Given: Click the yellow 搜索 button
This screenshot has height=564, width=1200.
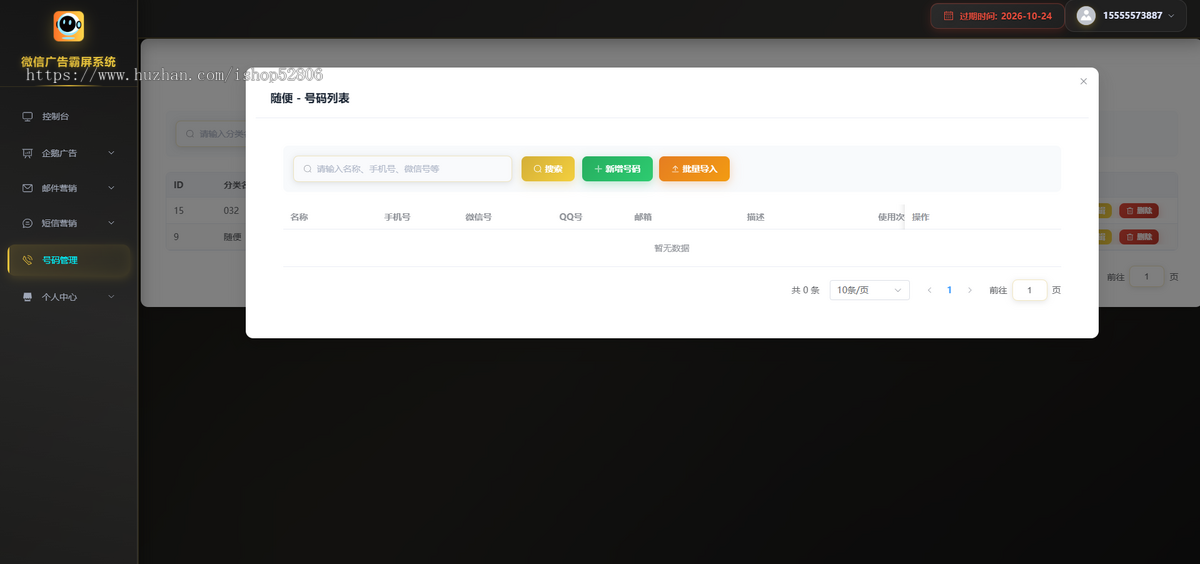Looking at the screenshot, I should pyautogui.click(x=548, y=169).
